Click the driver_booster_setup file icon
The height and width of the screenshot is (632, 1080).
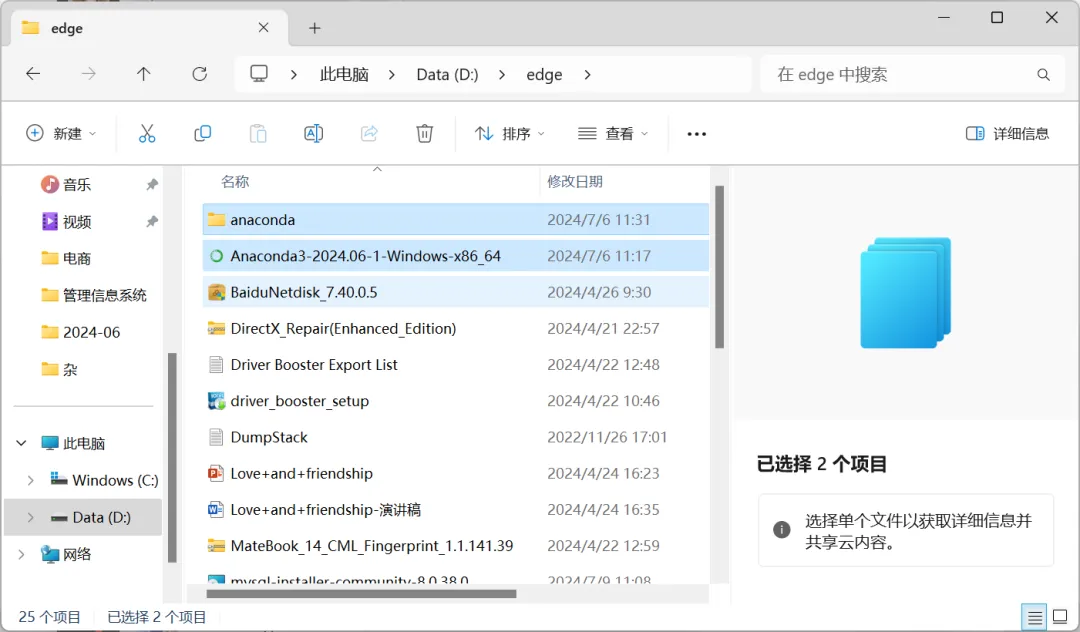click(216, 401)
